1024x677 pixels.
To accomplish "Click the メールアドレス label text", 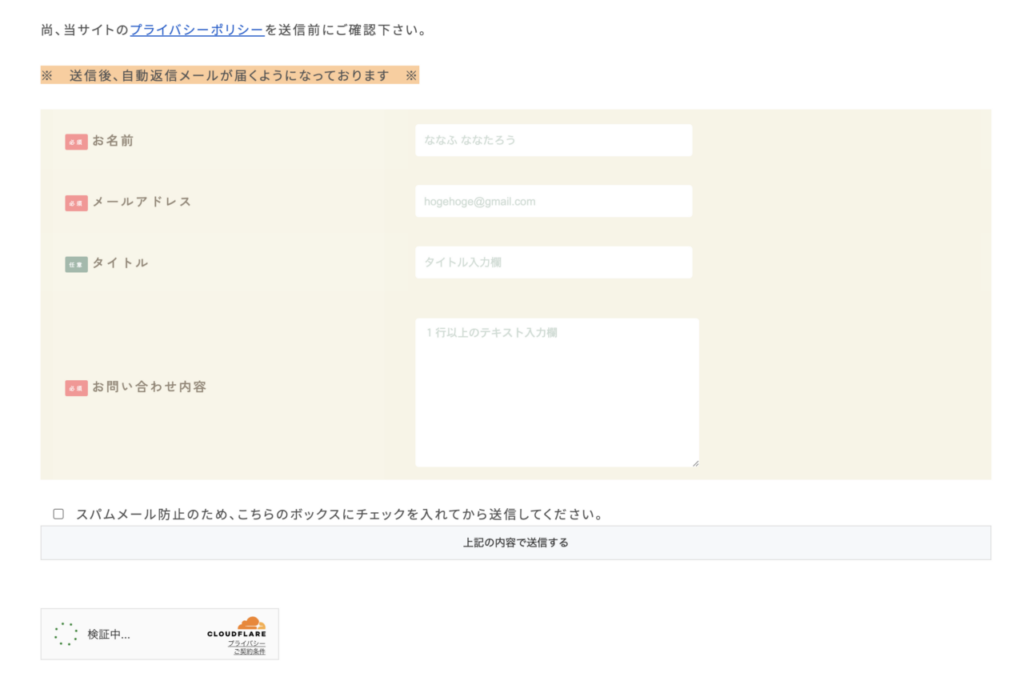I will click(x=142, y=202).
